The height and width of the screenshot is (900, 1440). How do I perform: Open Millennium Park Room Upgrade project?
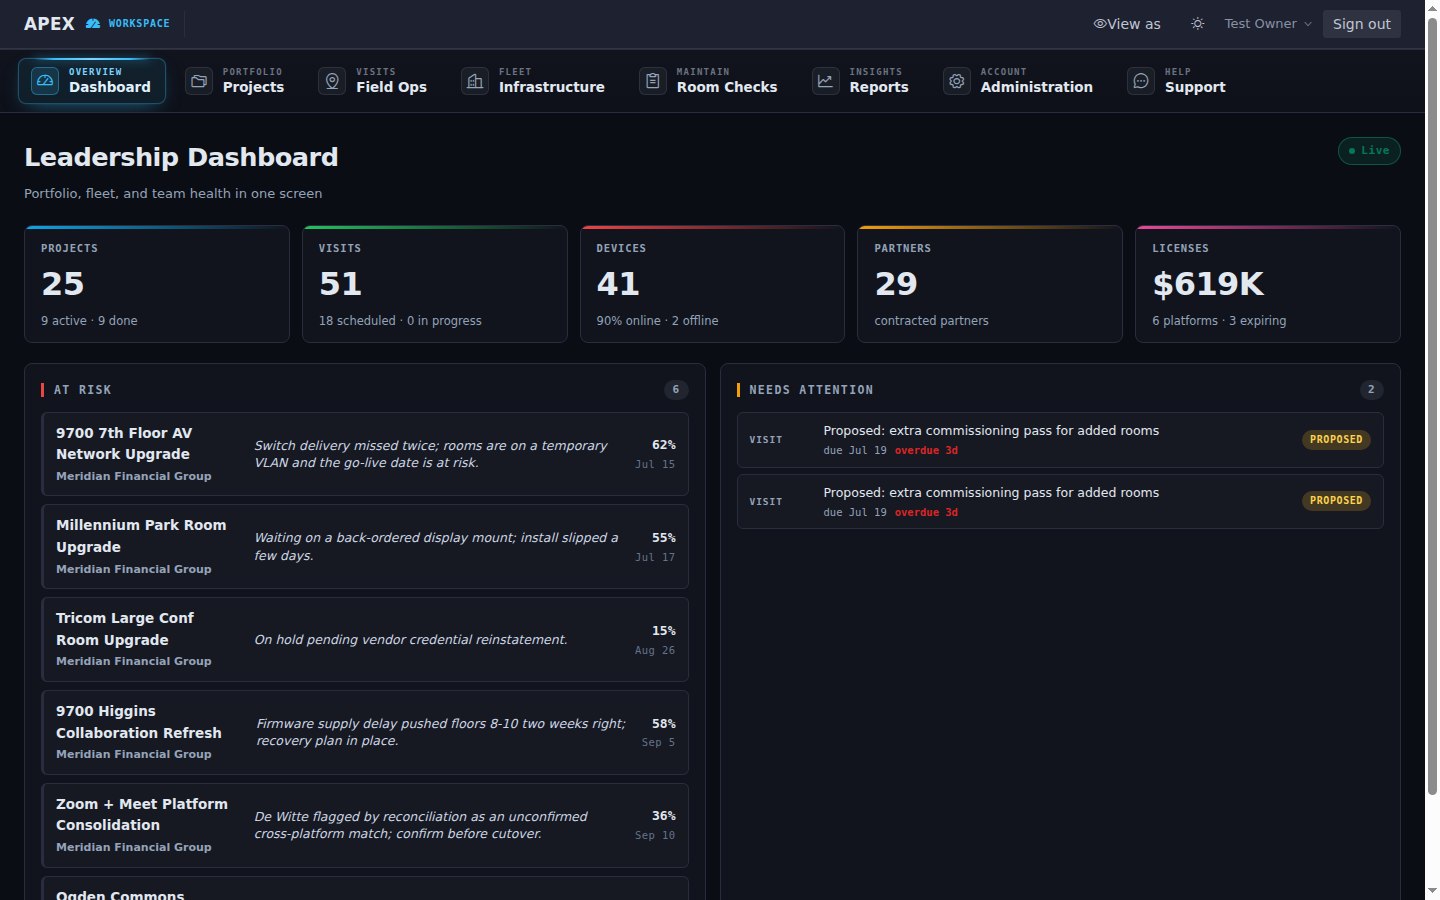tap(365, 547)
